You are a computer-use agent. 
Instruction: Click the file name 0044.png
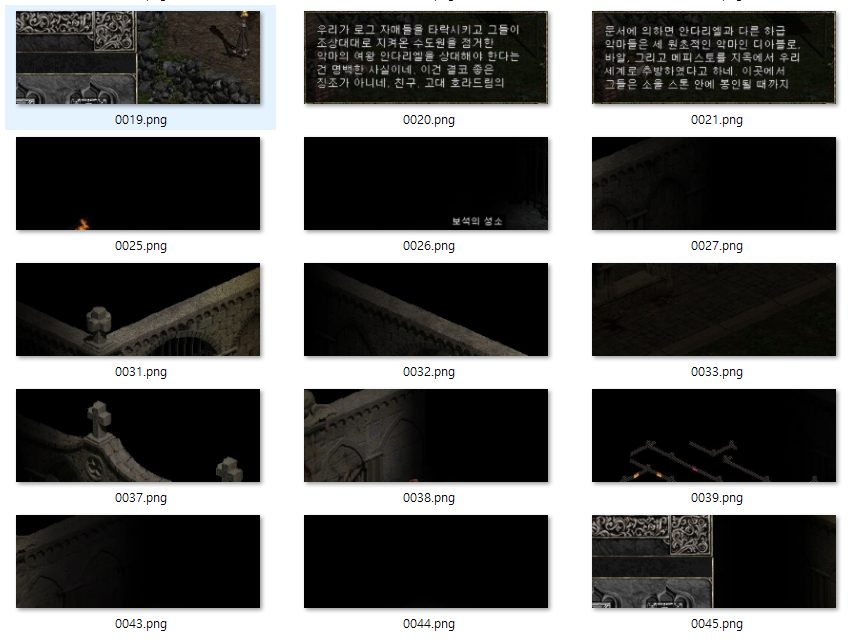(x=429, y=624)
